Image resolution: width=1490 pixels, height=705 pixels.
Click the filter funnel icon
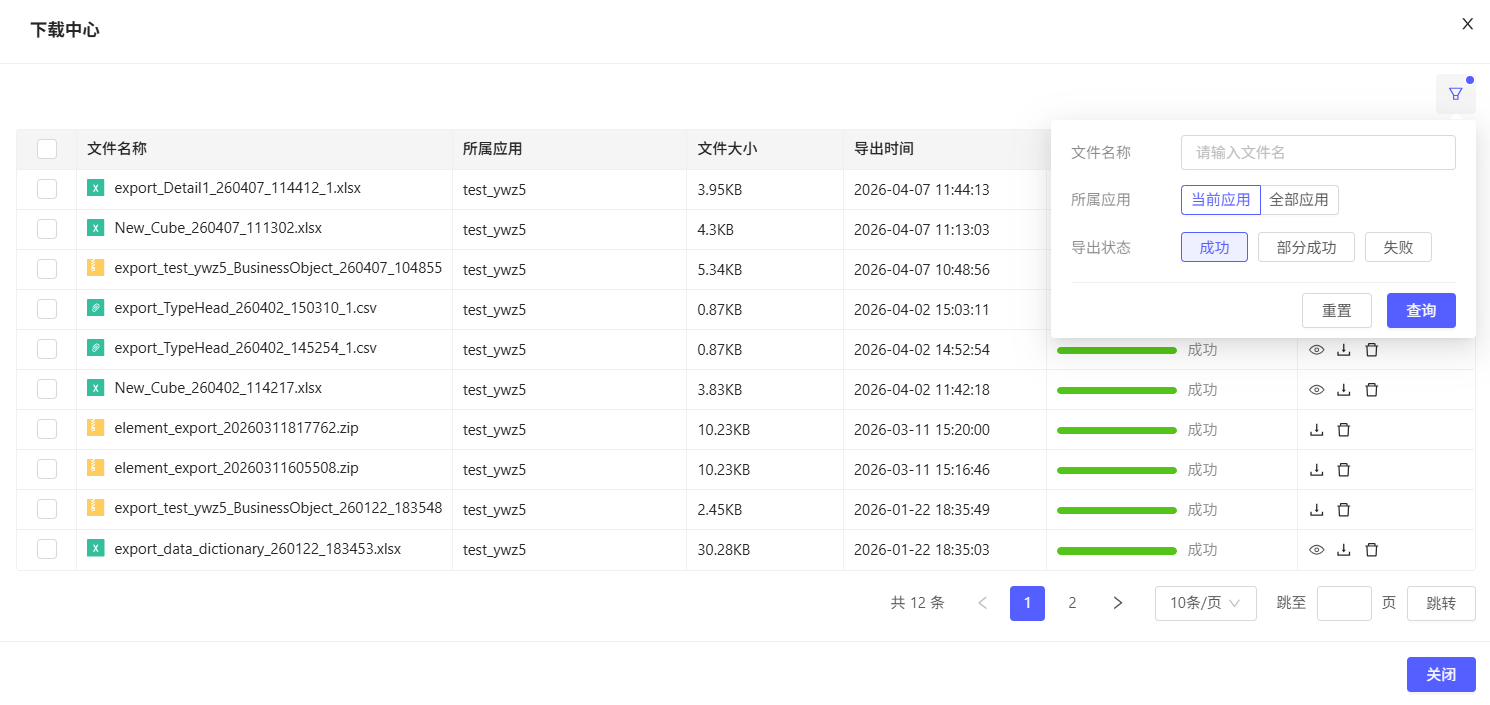1455,94
